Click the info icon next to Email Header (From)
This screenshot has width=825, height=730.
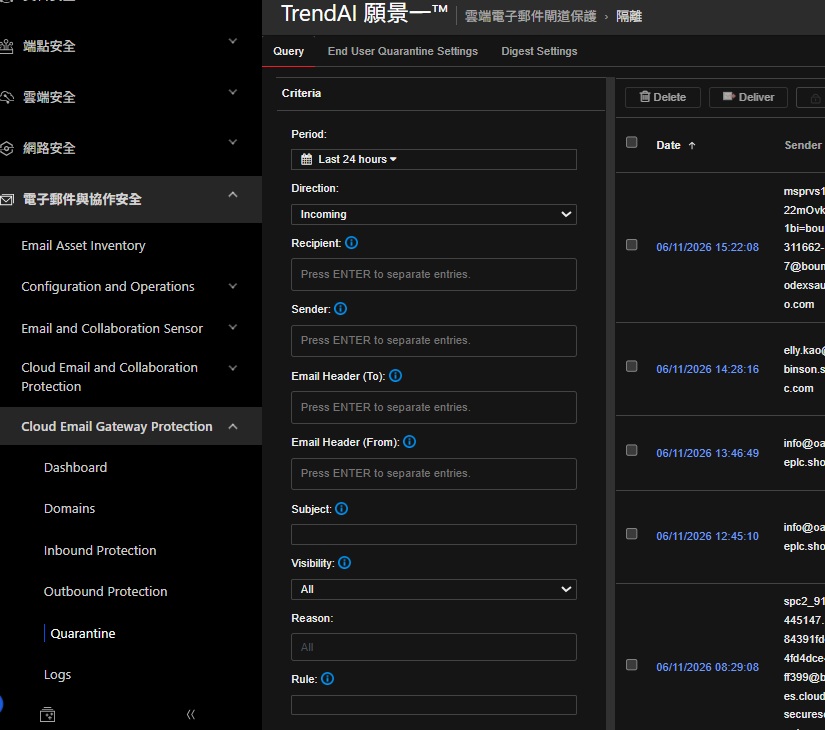(x=409, y=442)
